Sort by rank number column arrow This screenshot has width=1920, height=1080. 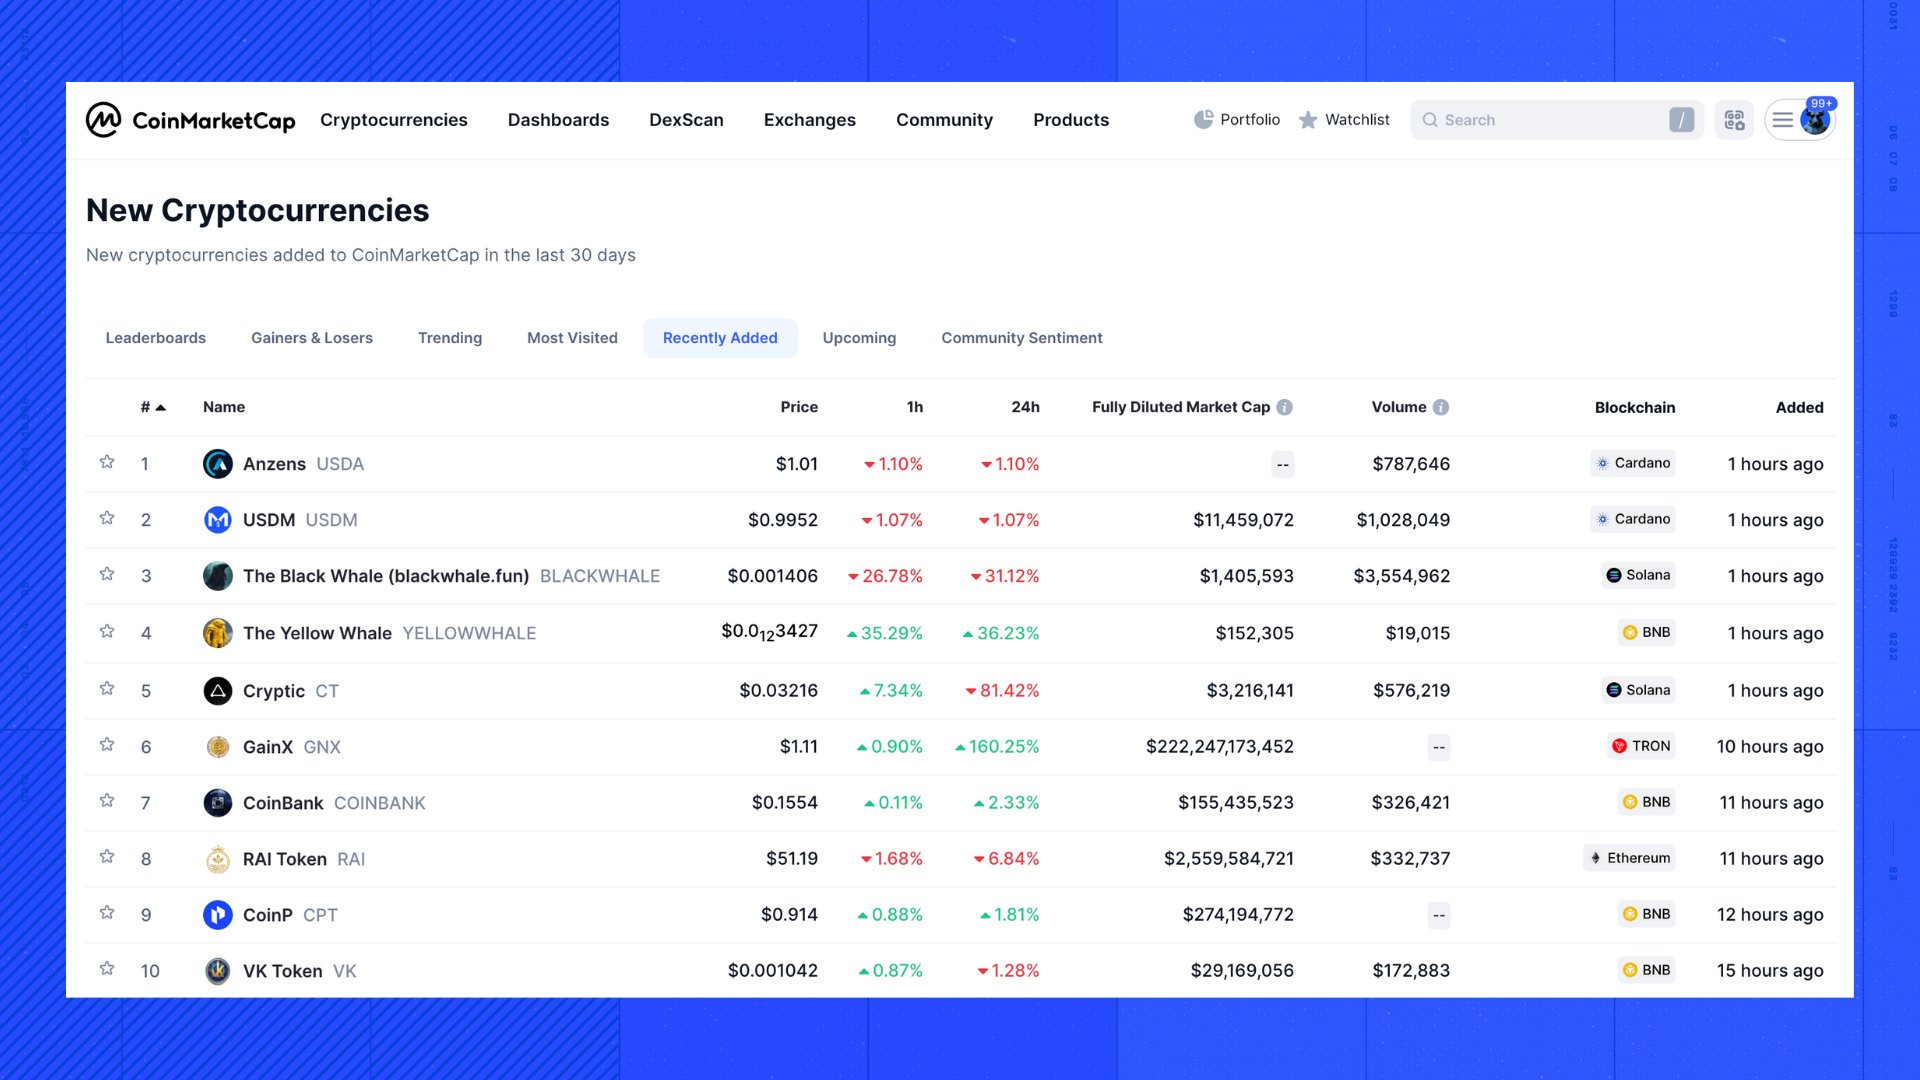pyautogui.click(x=160, y=407)
